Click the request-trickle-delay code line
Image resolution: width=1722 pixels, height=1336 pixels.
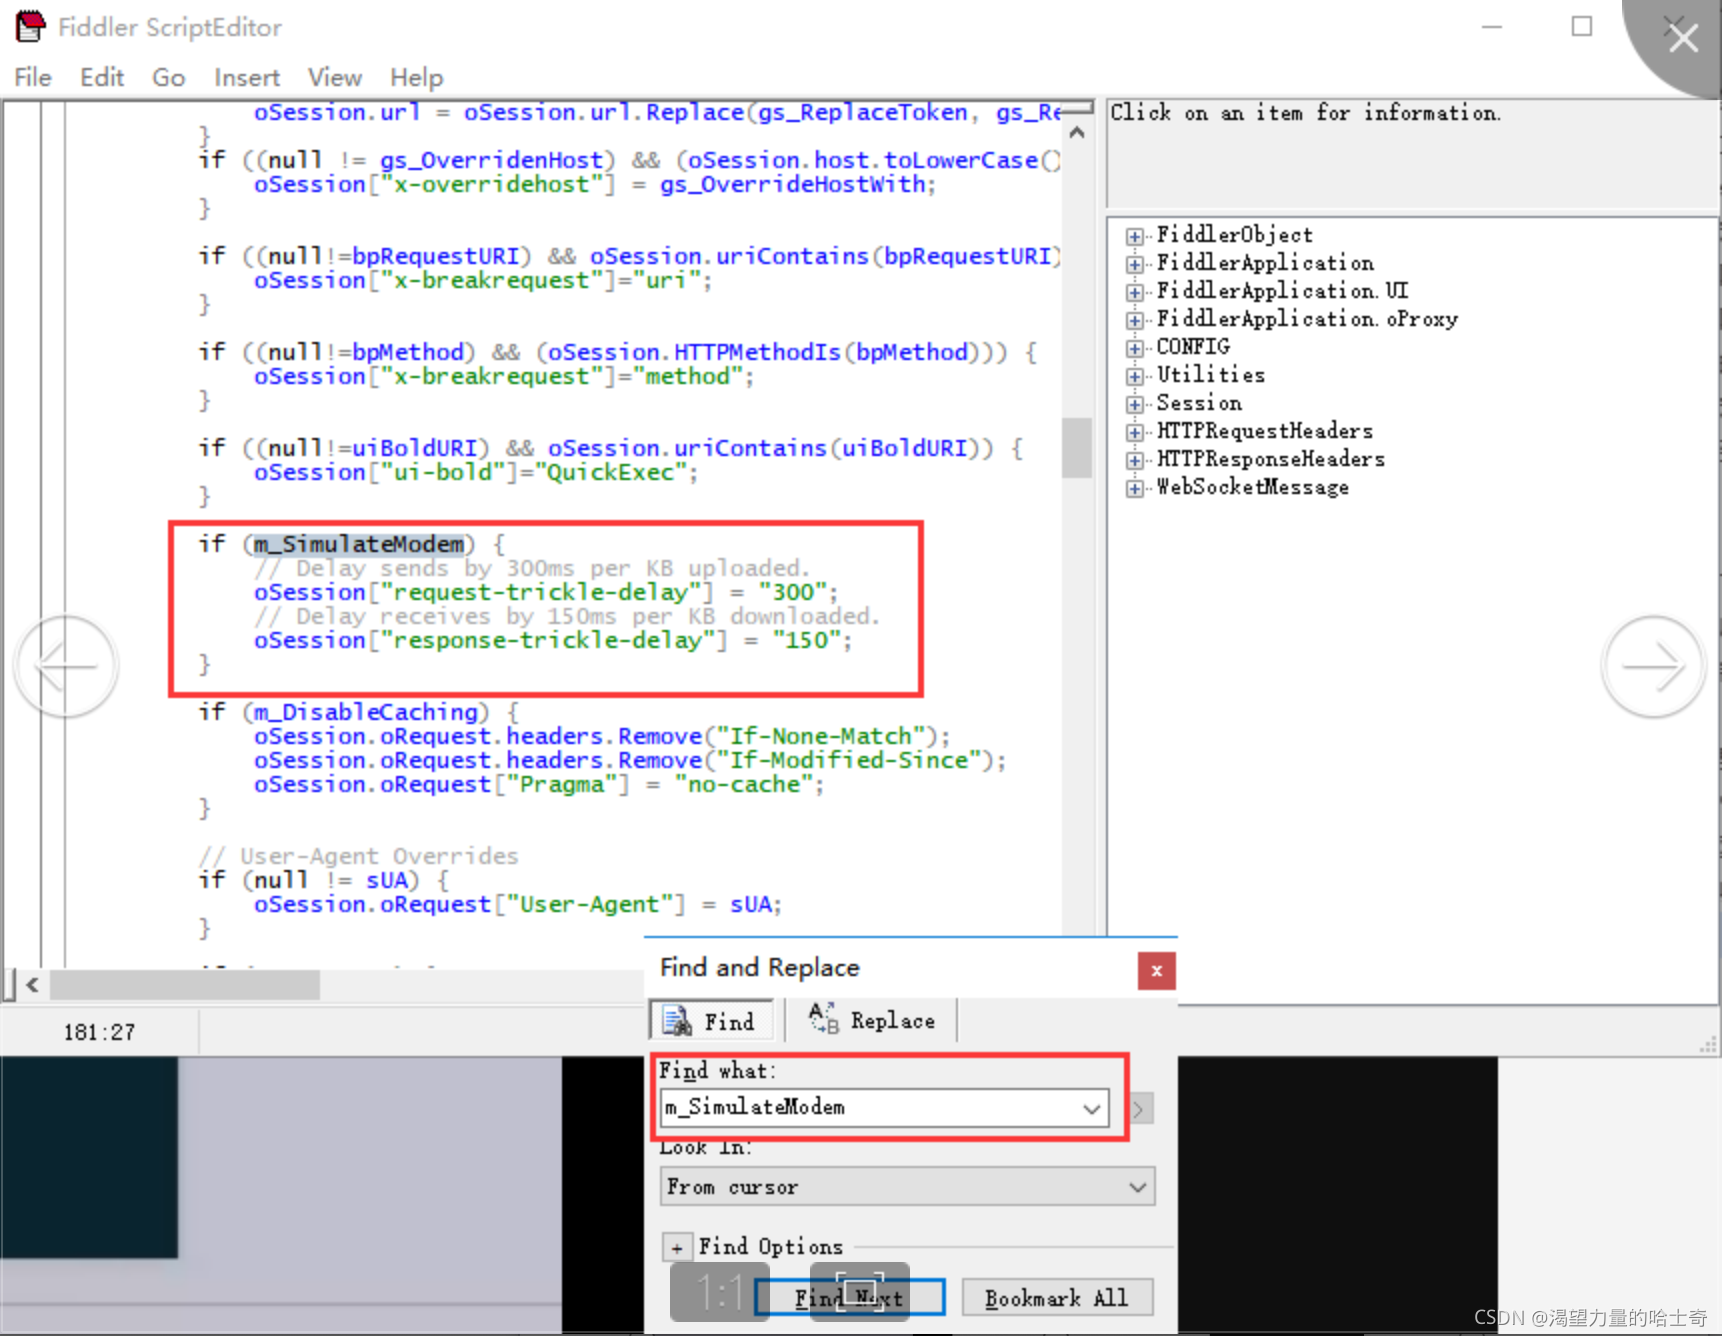point(546,592)
